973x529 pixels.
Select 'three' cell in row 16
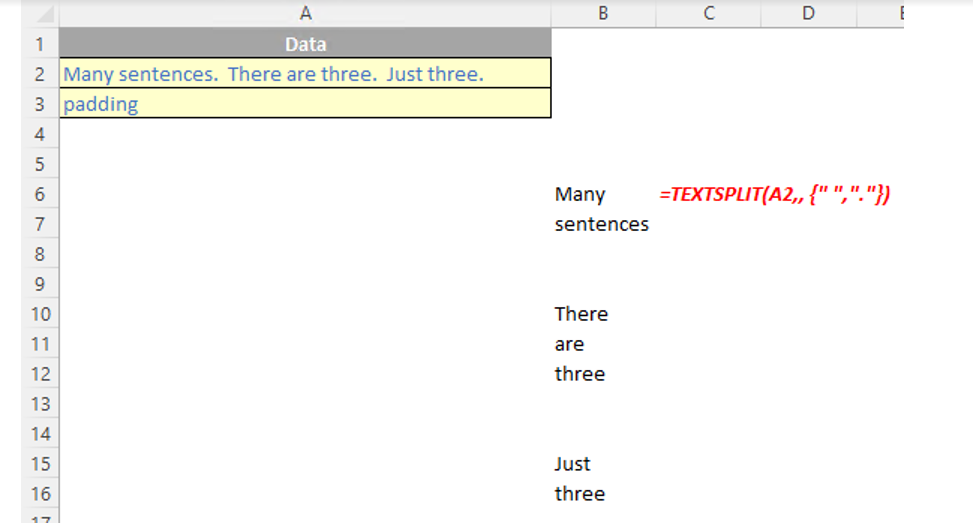603,494
